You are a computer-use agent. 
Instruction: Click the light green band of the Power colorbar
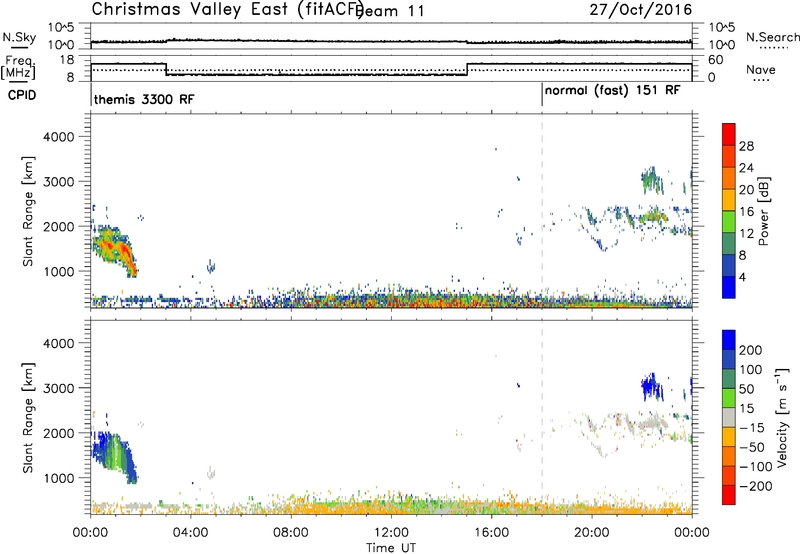click(729, 221)
